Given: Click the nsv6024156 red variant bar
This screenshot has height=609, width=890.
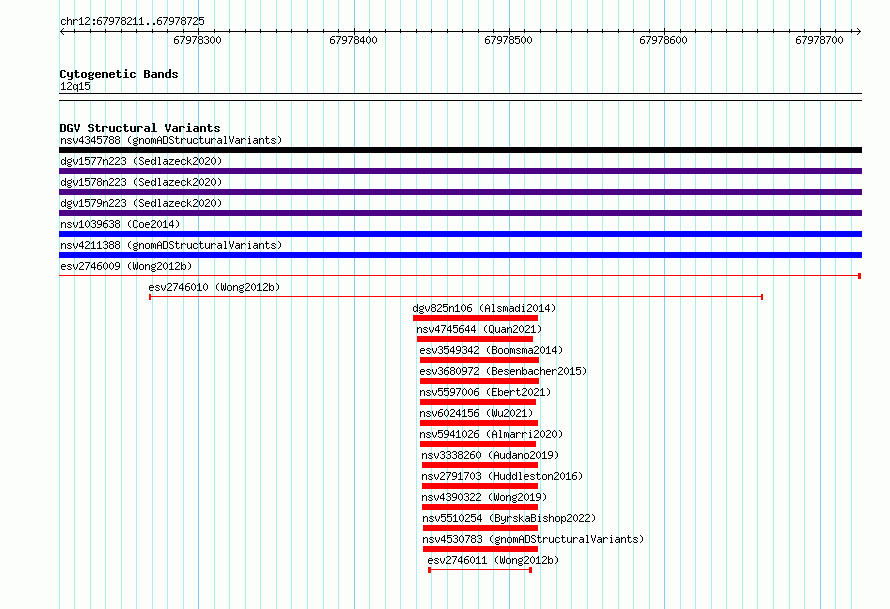Looking at the screenshot, I should pyautogui.click(x=478, y=423).
